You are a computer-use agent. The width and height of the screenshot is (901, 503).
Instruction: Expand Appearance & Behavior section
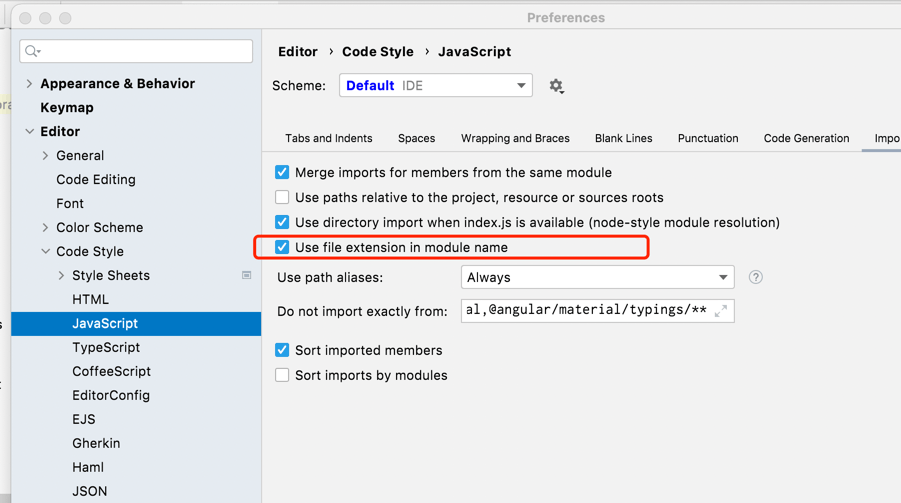pyautogui.click(x=29, y=83)
